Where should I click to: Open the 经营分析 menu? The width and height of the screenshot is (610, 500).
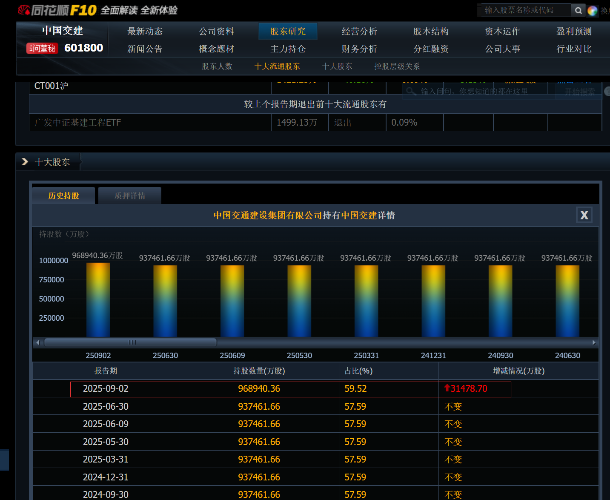[x=359, y=32]
